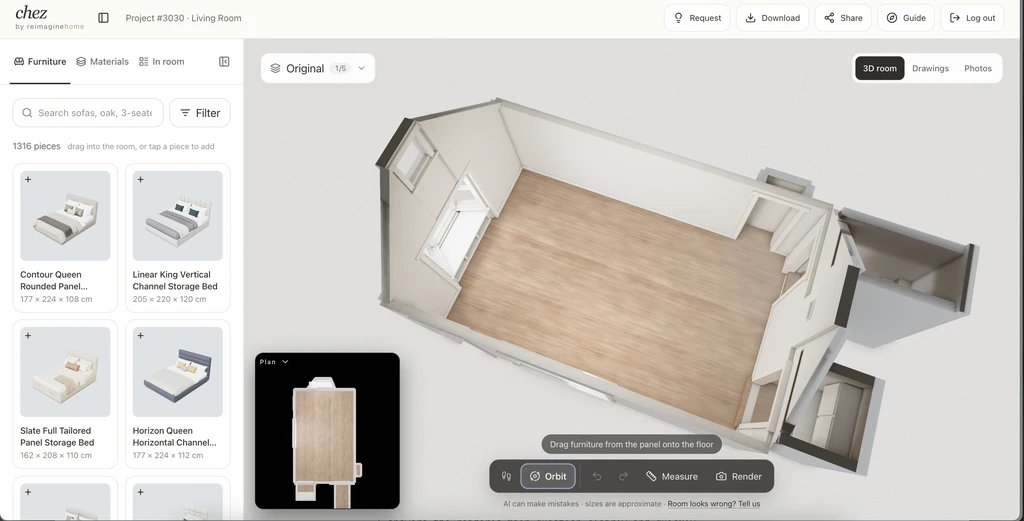Click the 205 × 220 × 120 cm dimensions
The image size is (1024, 521).
(x=169, y=299)
